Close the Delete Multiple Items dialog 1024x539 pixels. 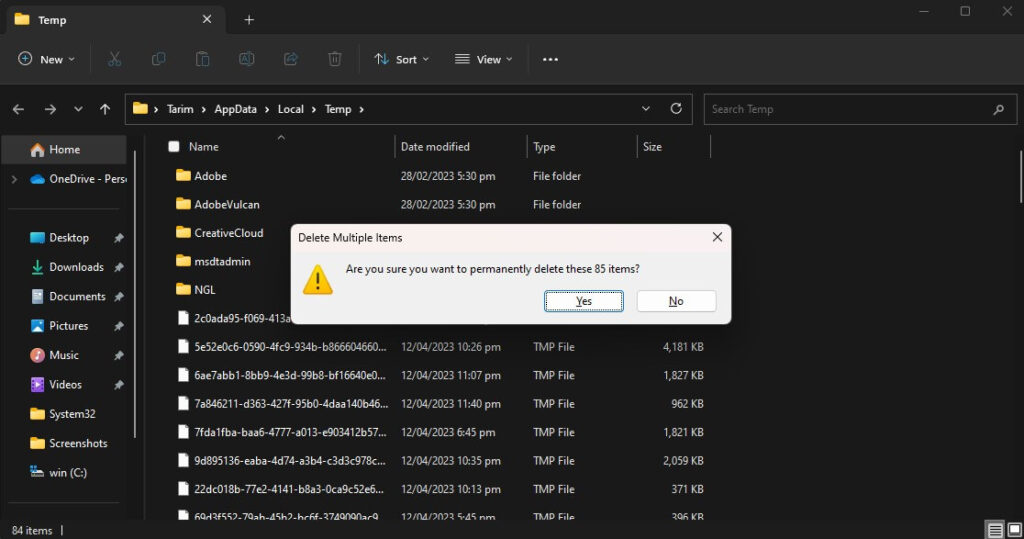click(717, 237)
